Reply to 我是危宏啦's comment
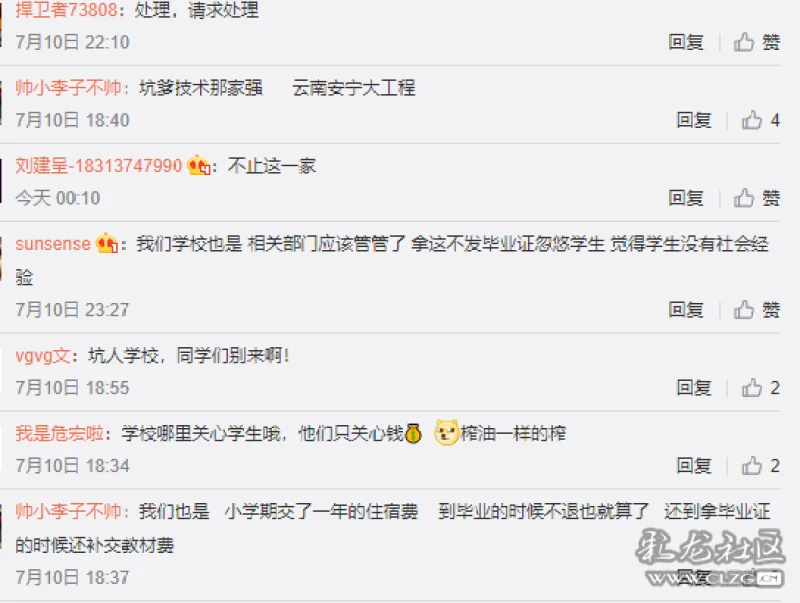This screenshot has height=603, width=800. coord(694,466)
